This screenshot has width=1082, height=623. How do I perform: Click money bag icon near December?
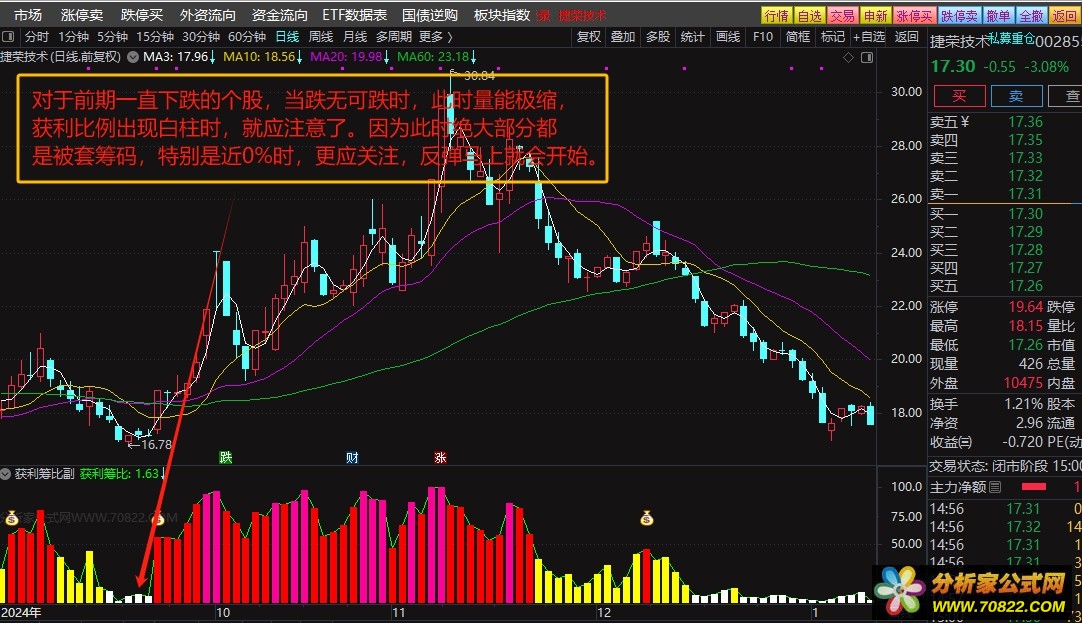tap(647, 517)
